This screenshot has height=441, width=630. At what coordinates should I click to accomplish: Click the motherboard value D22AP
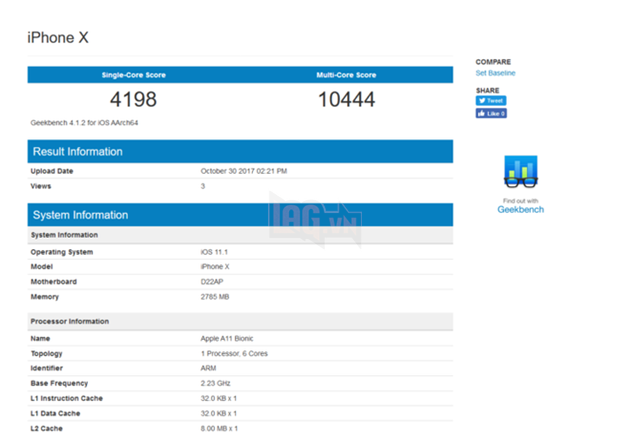(x=212, y=282)
